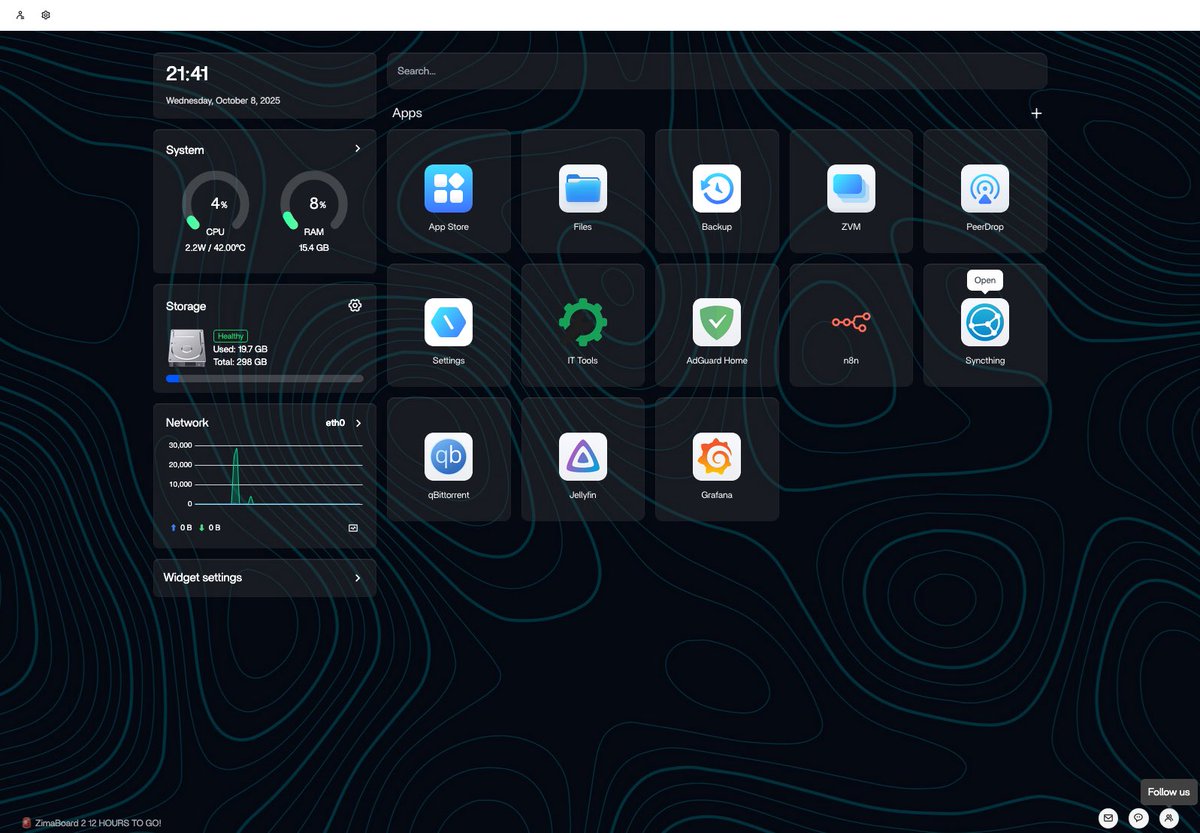Viewport: 1200px width, 833px height.
Task: Expand the System widget chevron
Action: point(358,149)
